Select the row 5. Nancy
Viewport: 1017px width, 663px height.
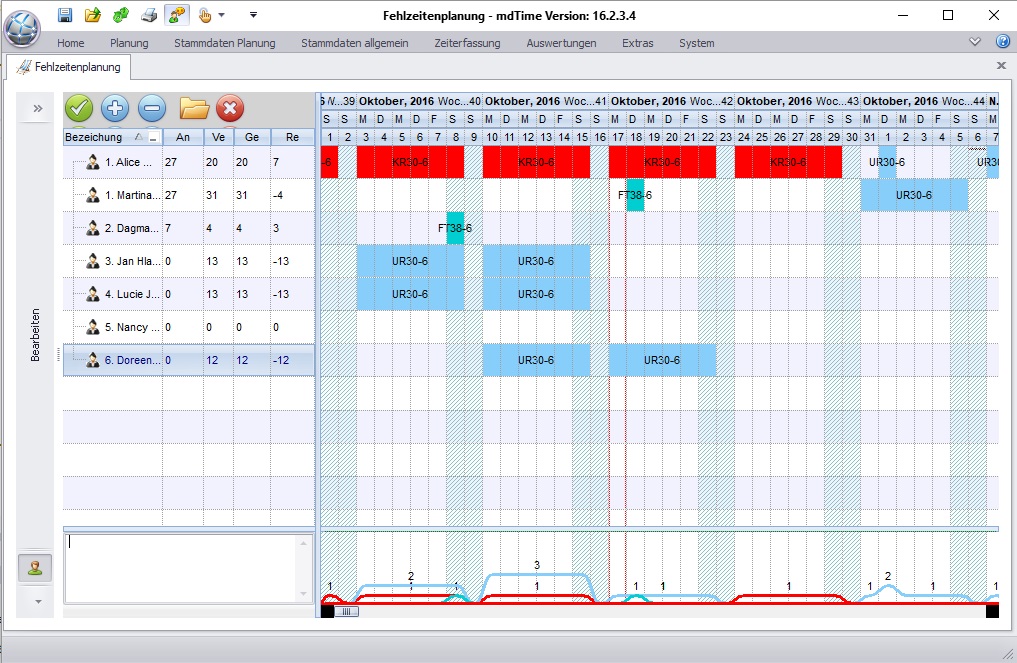189,327
